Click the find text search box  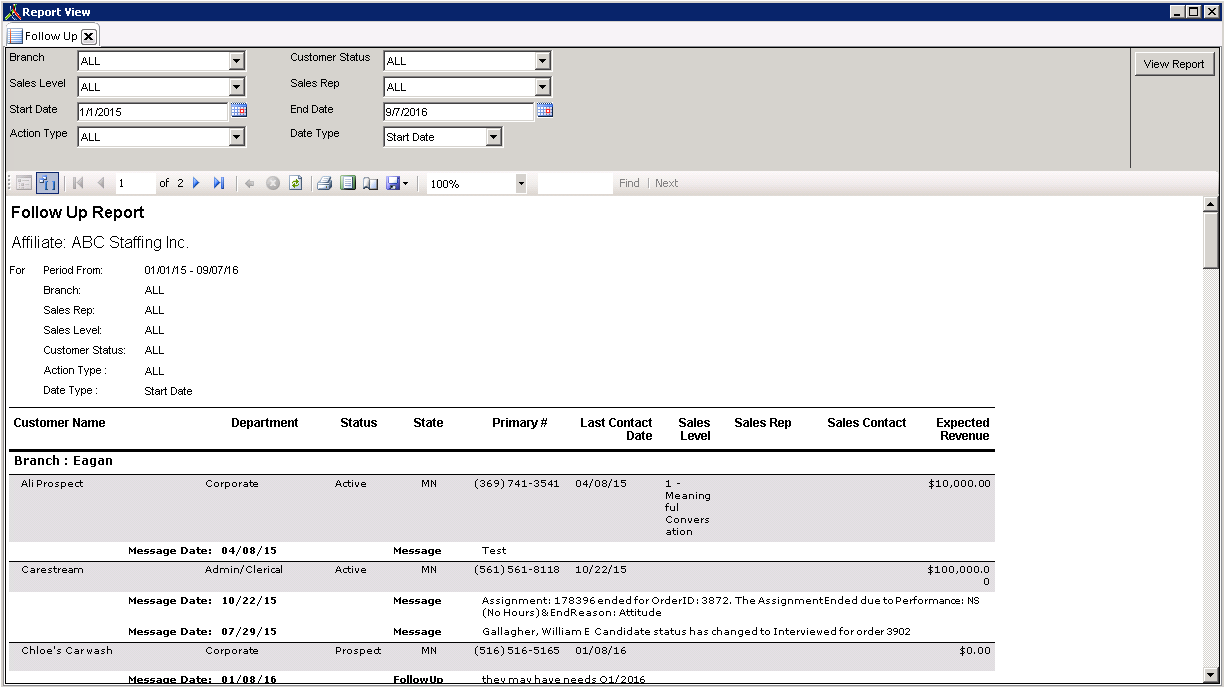coord(575,184)
